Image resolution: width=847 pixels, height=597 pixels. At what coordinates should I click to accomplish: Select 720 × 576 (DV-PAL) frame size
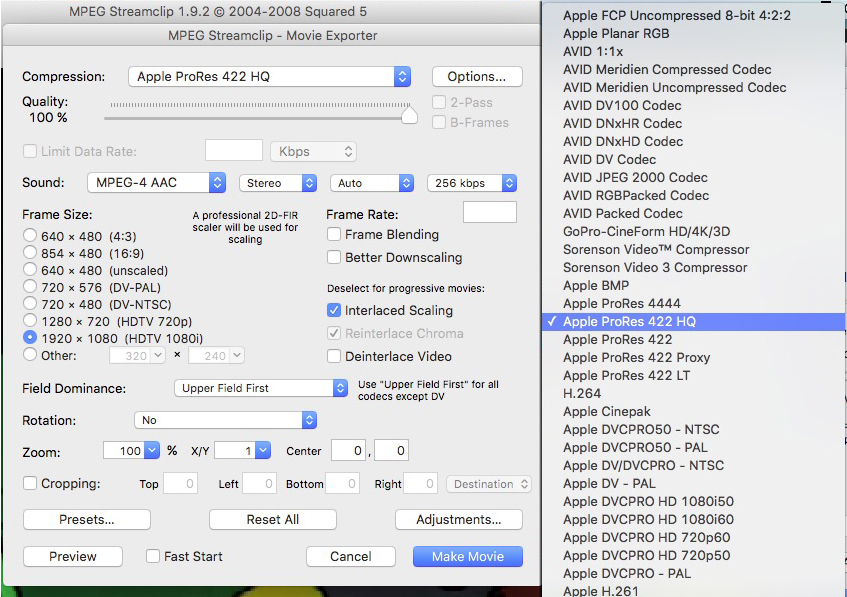pos(30,287)
